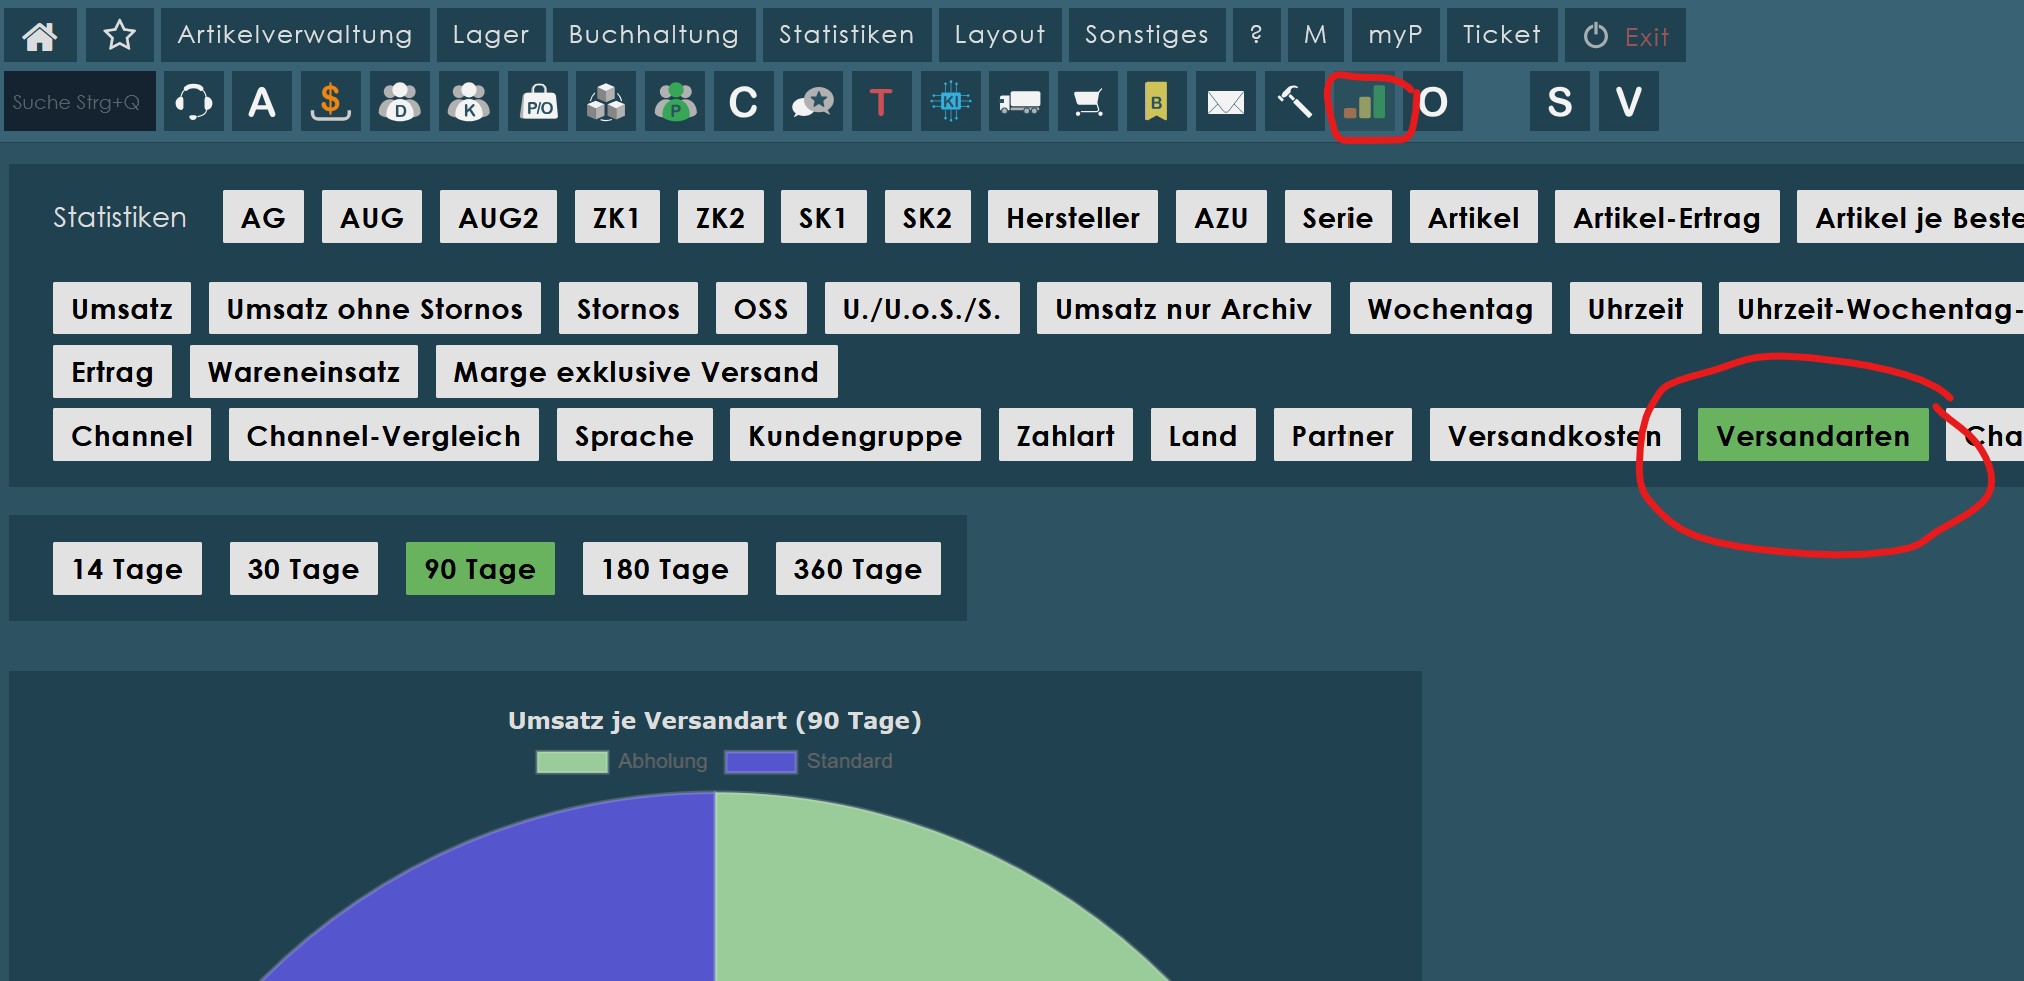Open the Artikelverwaltung menu

[295, 35]
